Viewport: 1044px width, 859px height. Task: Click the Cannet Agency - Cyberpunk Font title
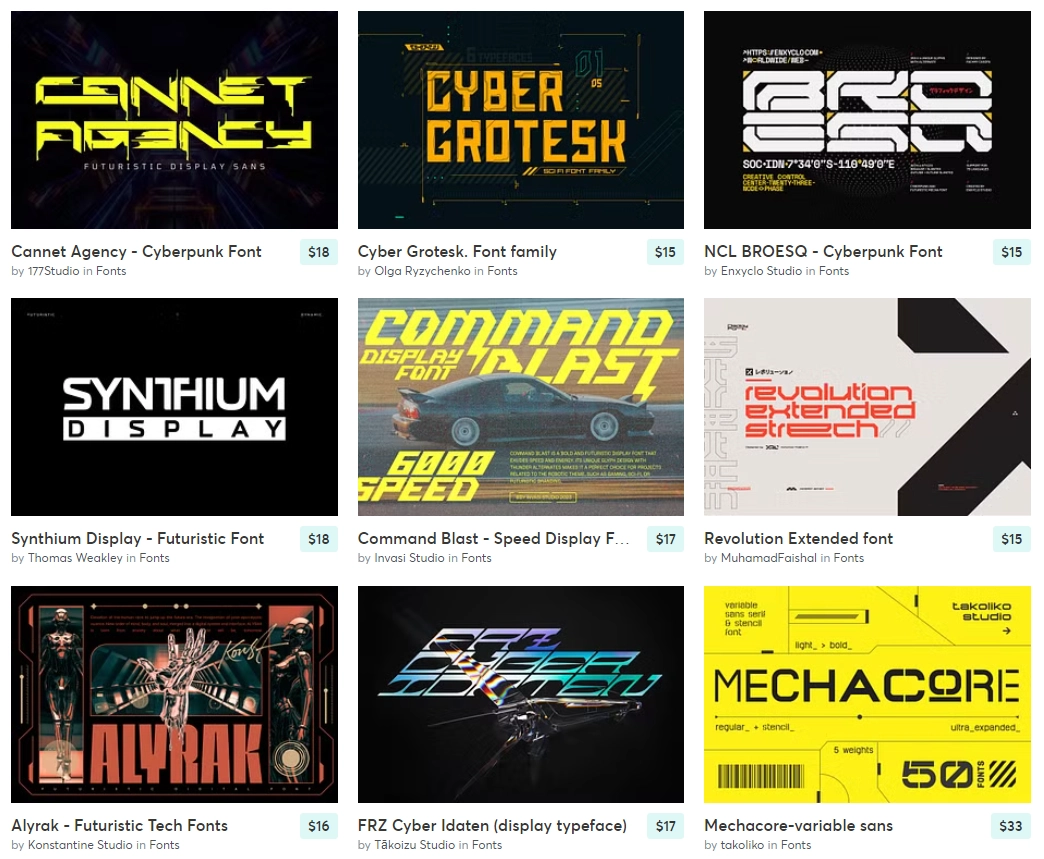tap(136, 252)
